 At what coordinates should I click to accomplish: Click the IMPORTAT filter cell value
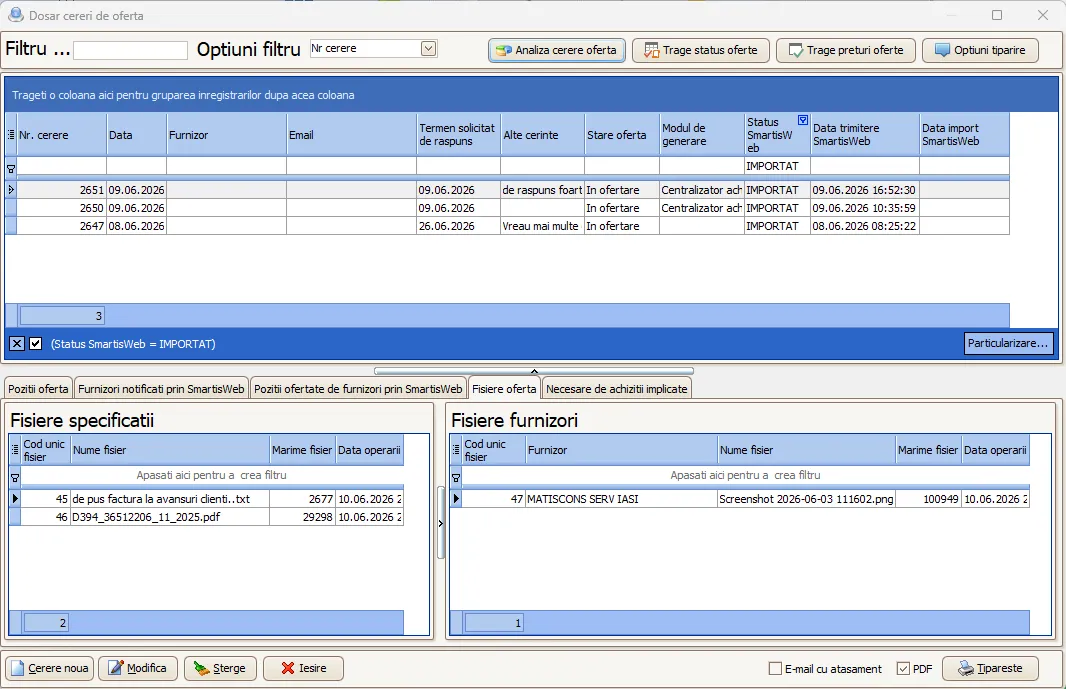point(777,166)
